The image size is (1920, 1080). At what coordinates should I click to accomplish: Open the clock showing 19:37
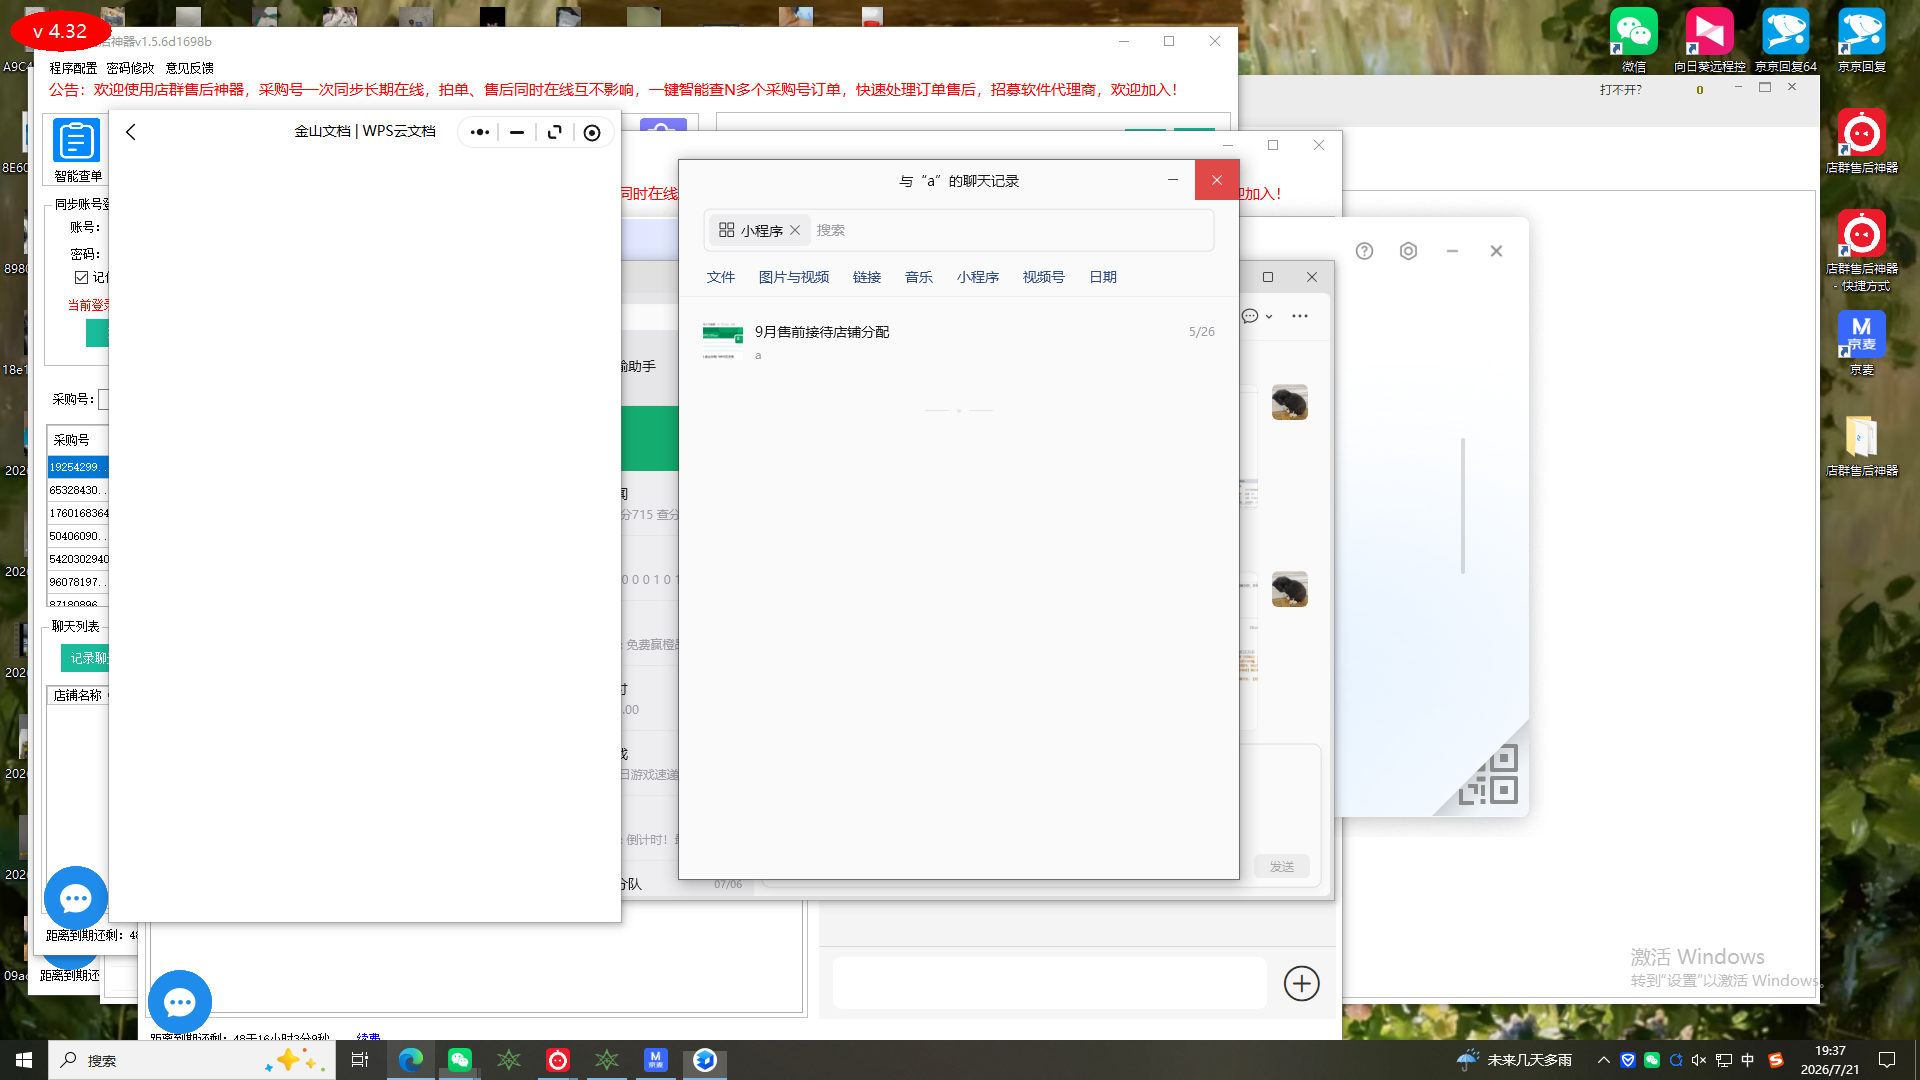coord(1830,1060)
